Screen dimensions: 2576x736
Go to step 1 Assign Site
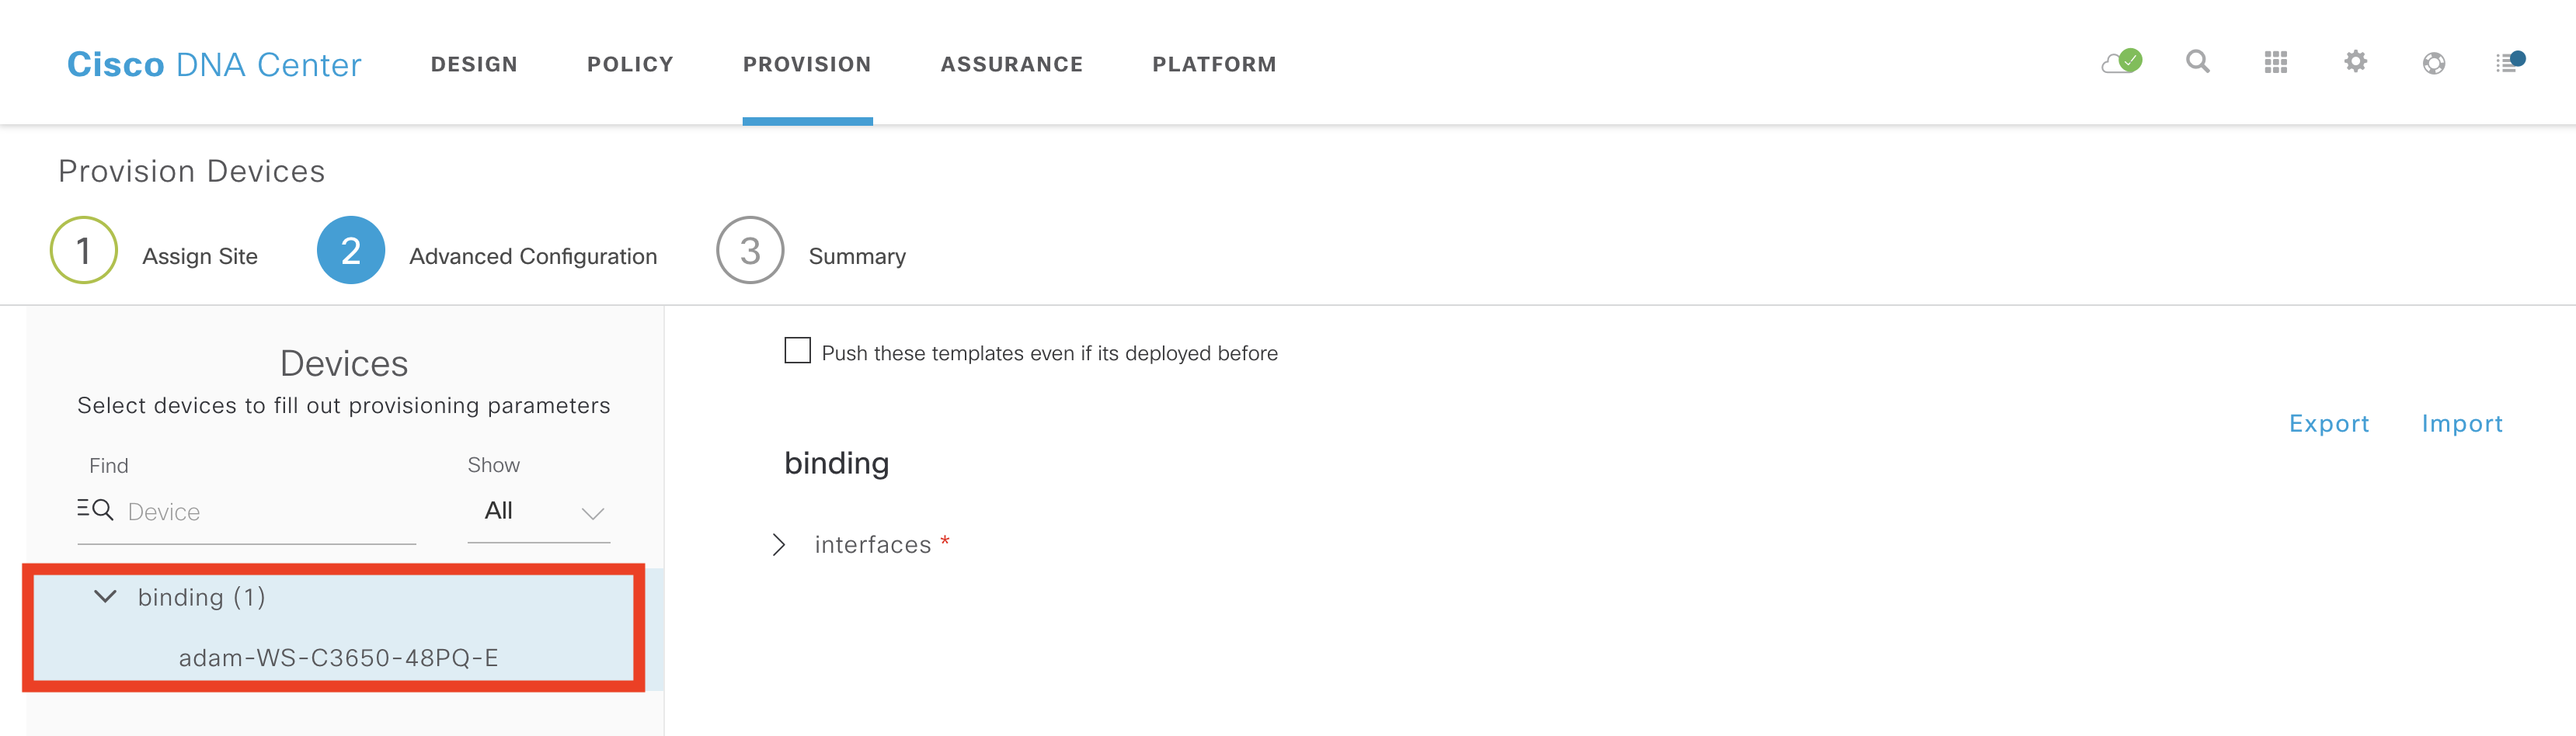click(x=84, y=251)
